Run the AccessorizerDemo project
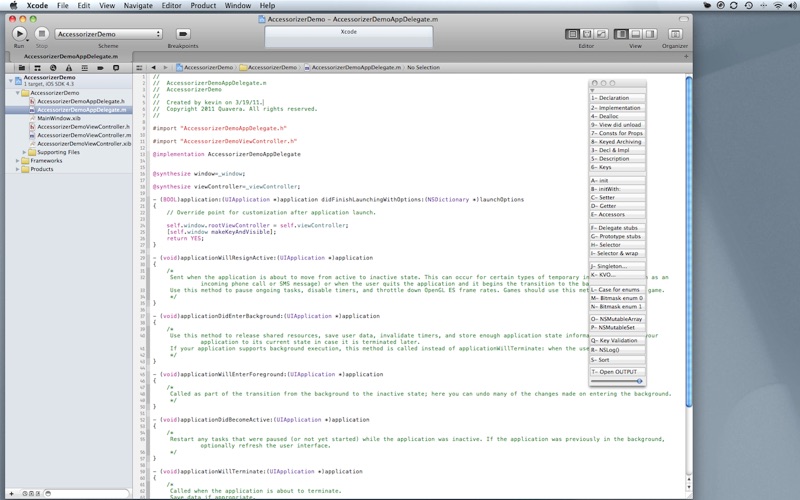This screenshot has height=500, width=800. (x=19, y=34)
